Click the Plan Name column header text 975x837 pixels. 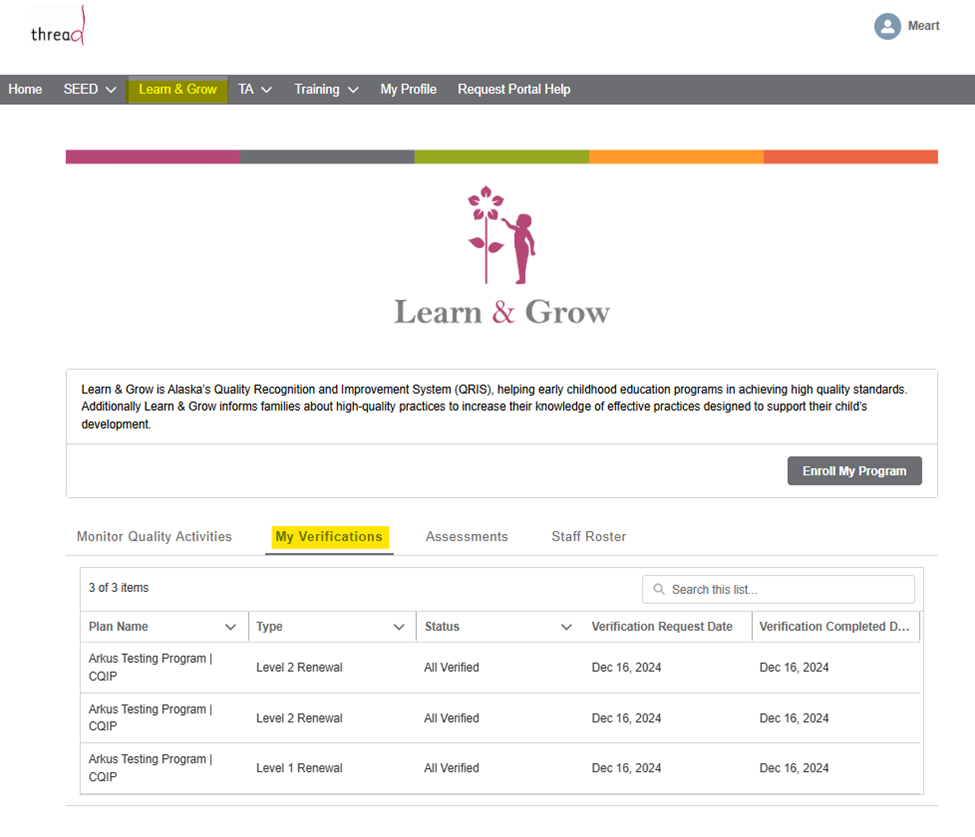point(118,627)
